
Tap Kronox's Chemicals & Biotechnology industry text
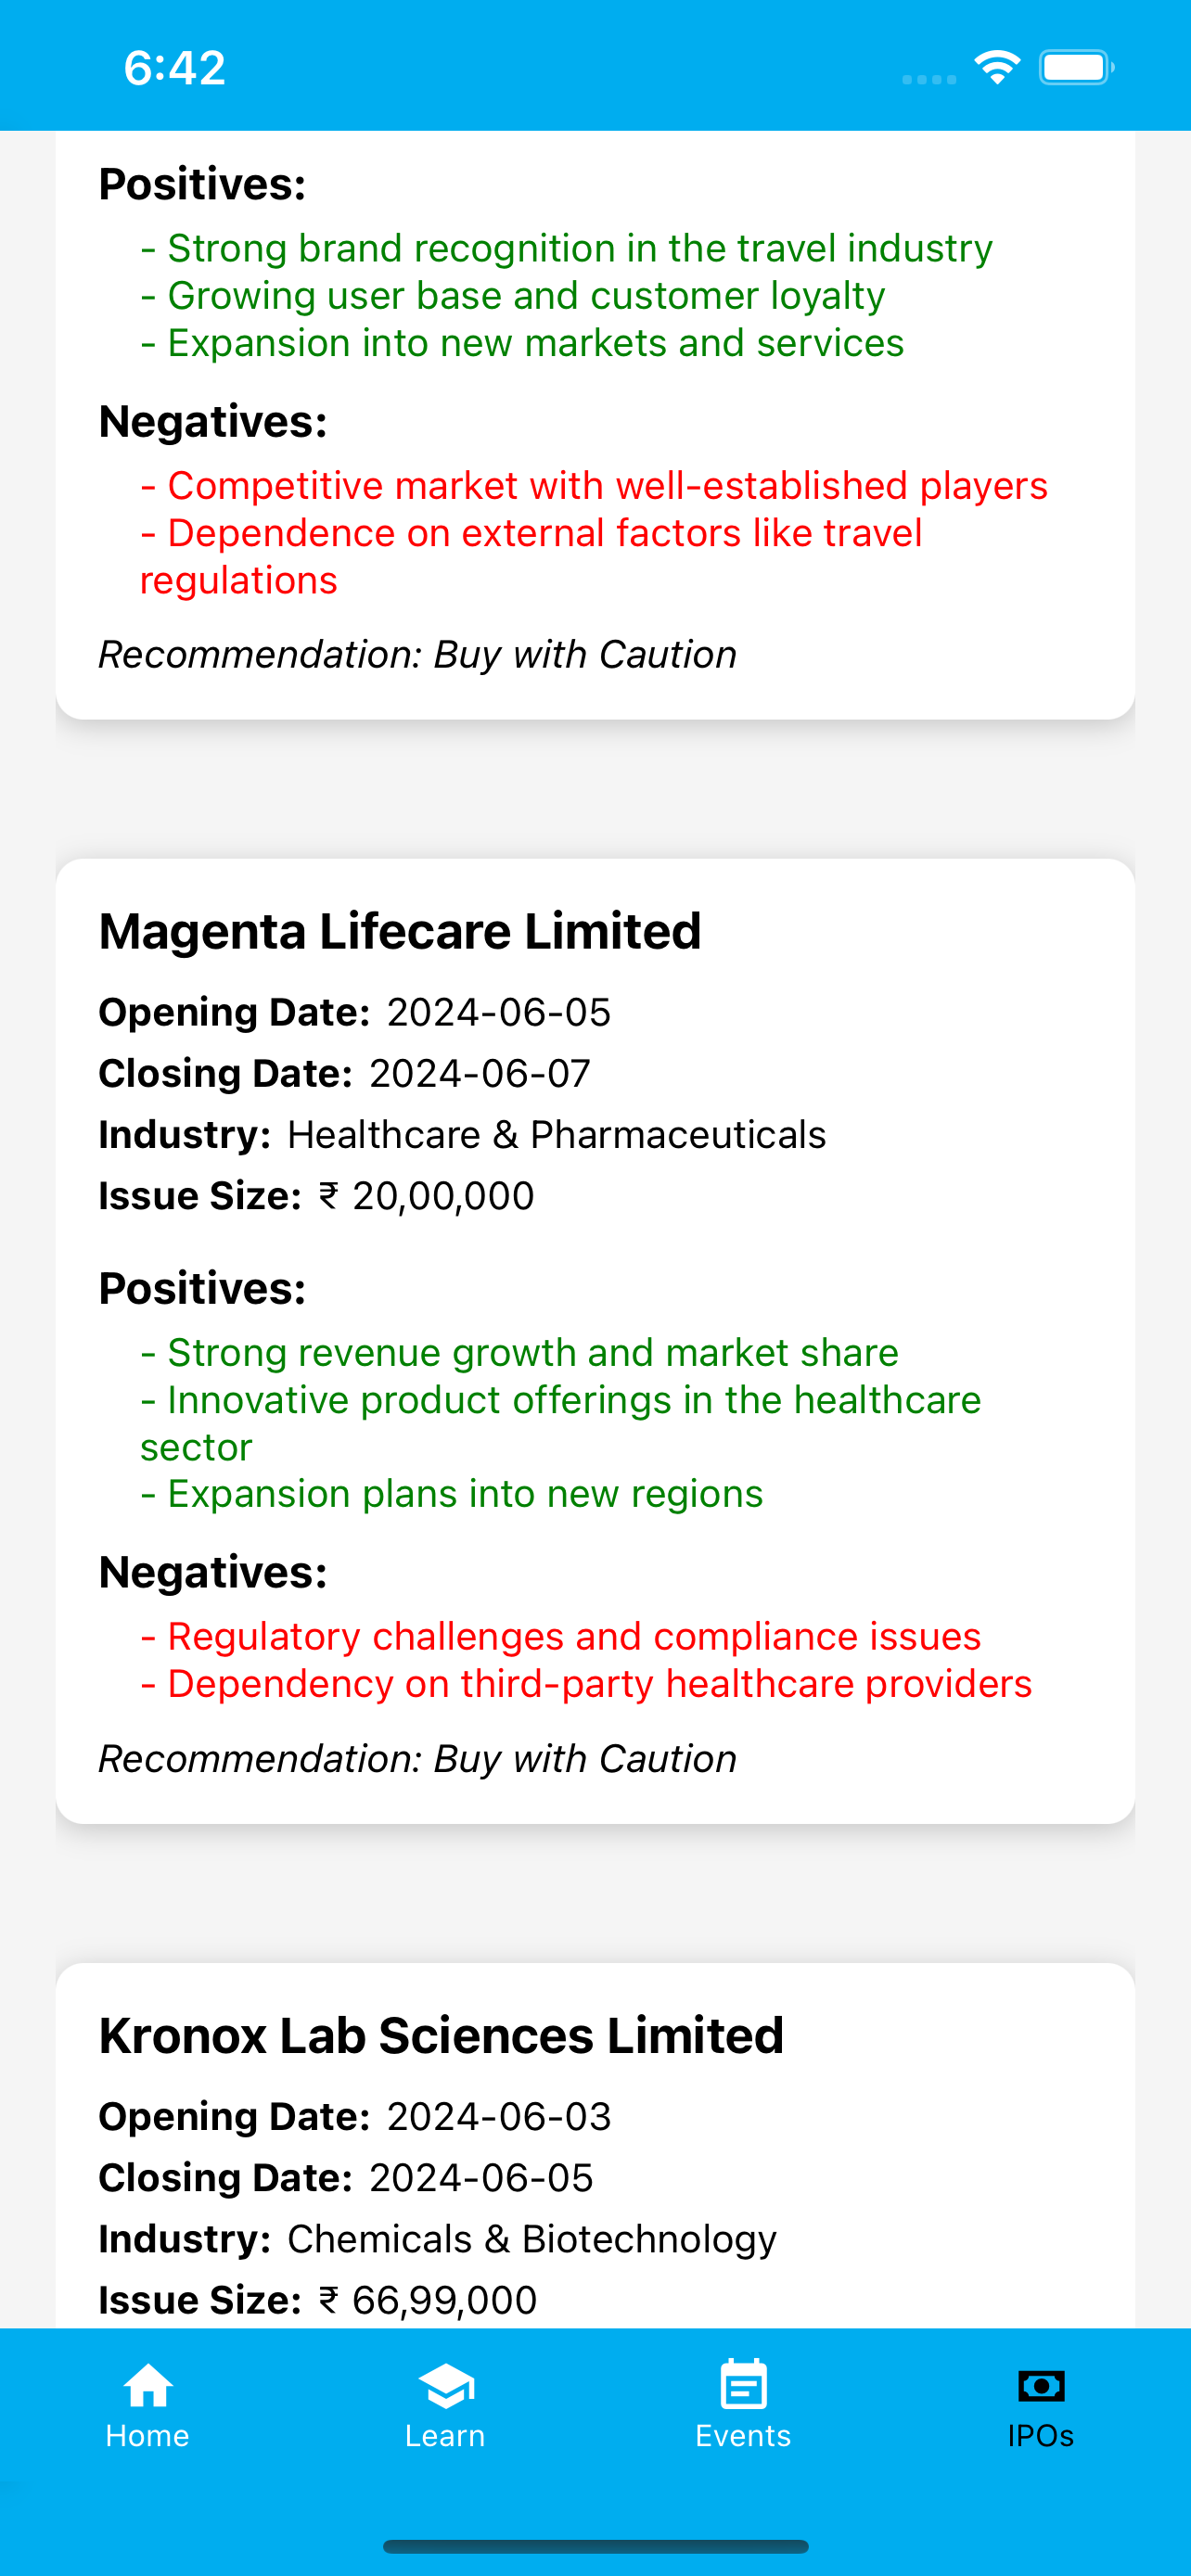[532, 2239]
